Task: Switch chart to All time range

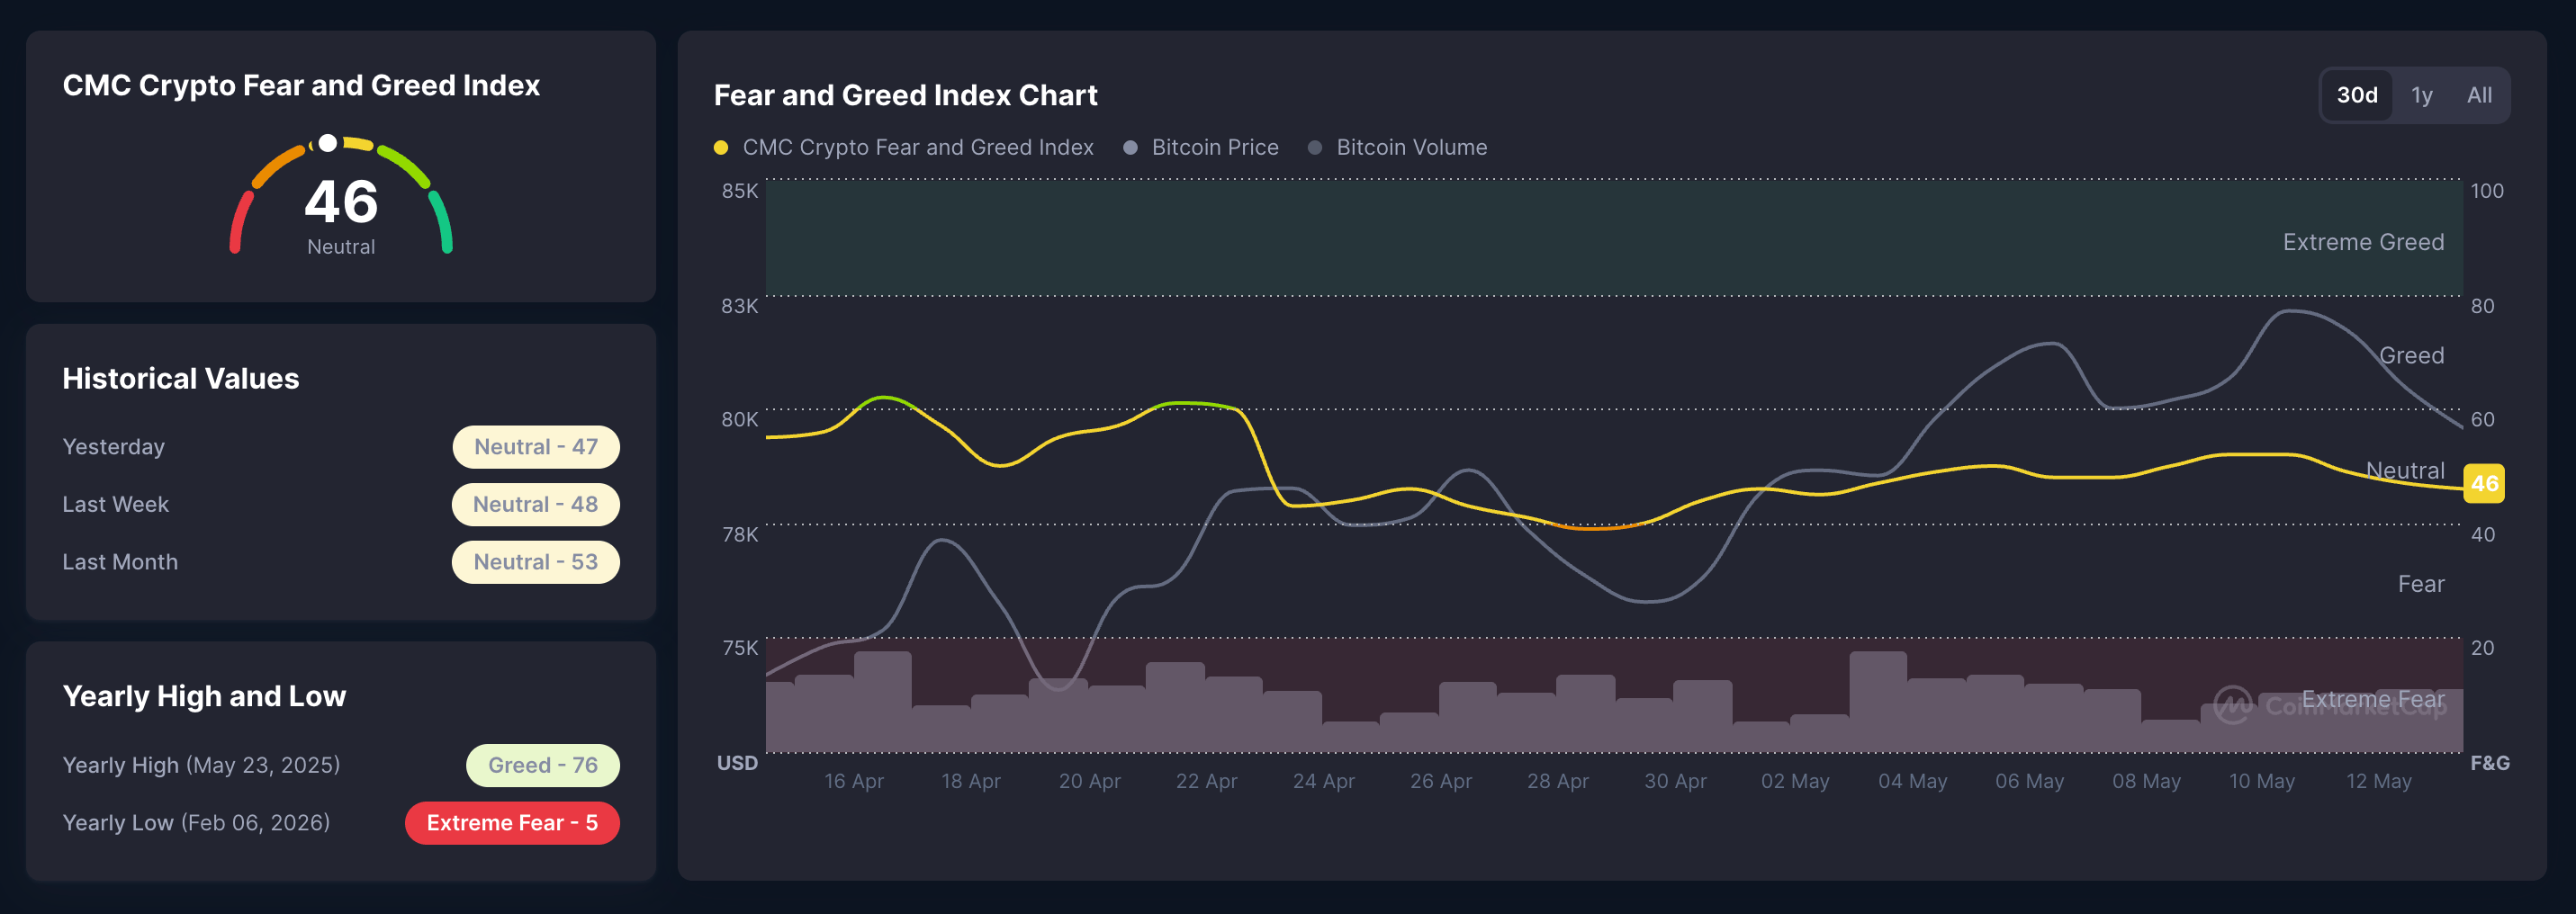Action: coord(2479,95)
